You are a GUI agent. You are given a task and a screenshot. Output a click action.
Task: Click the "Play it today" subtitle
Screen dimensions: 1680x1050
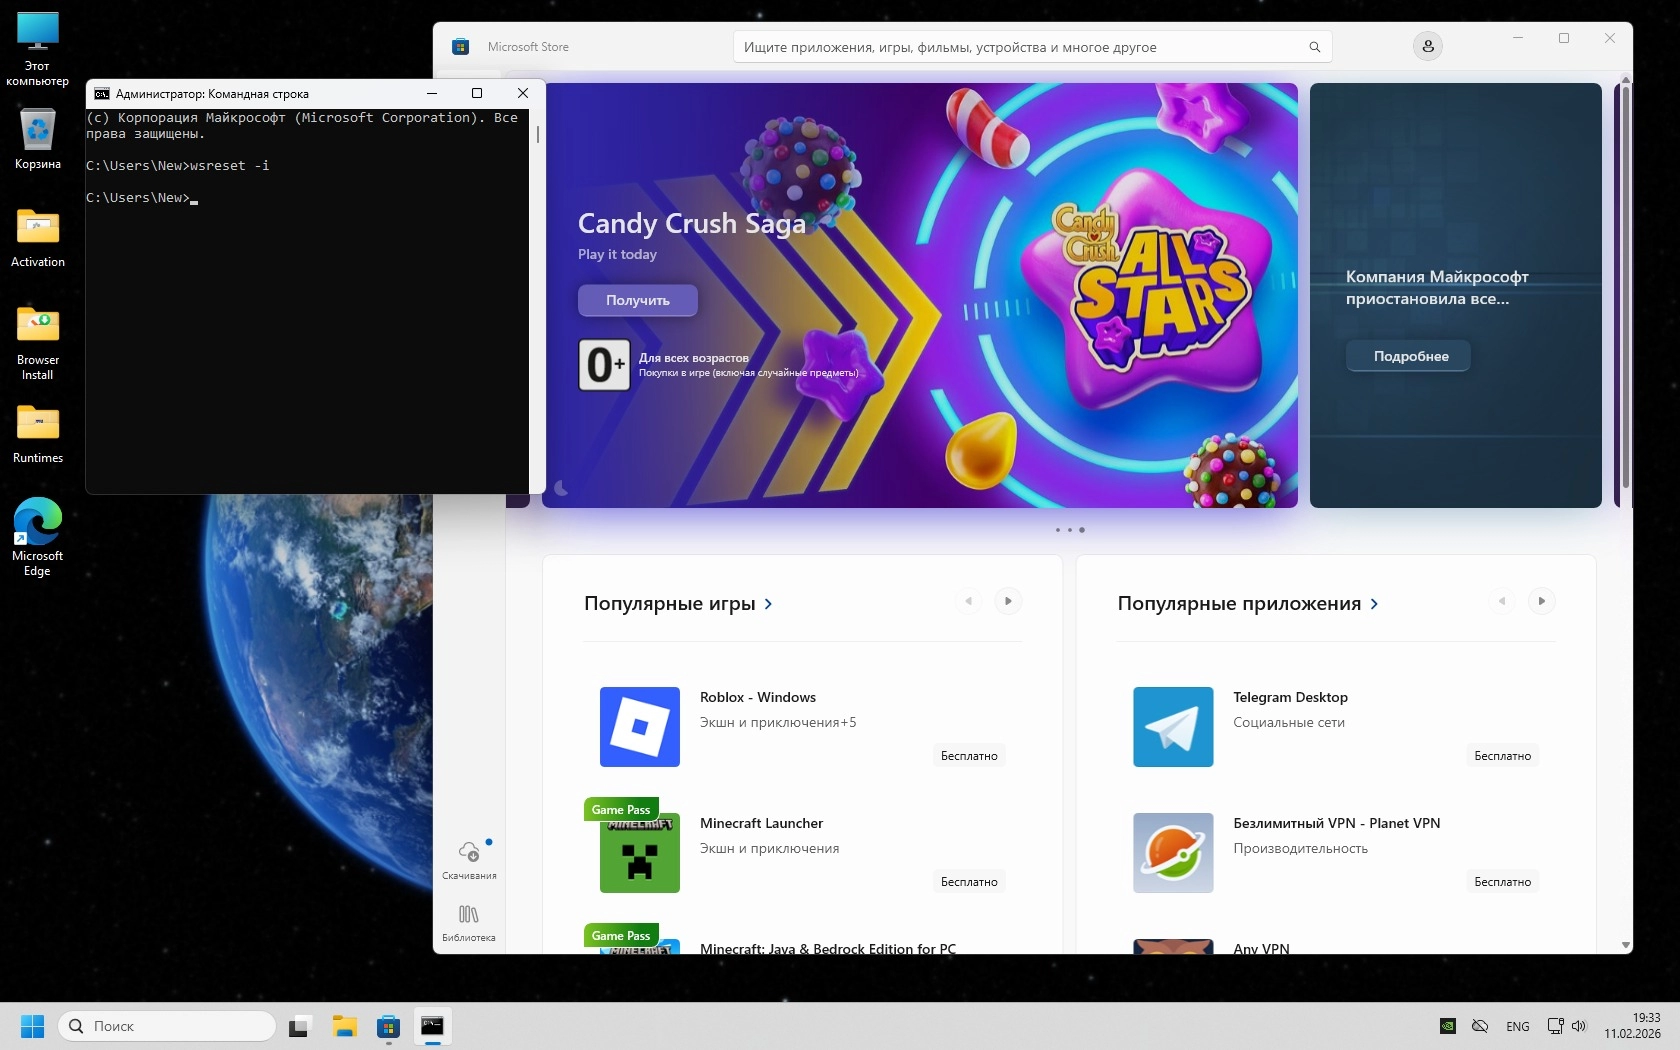point(617,254)
